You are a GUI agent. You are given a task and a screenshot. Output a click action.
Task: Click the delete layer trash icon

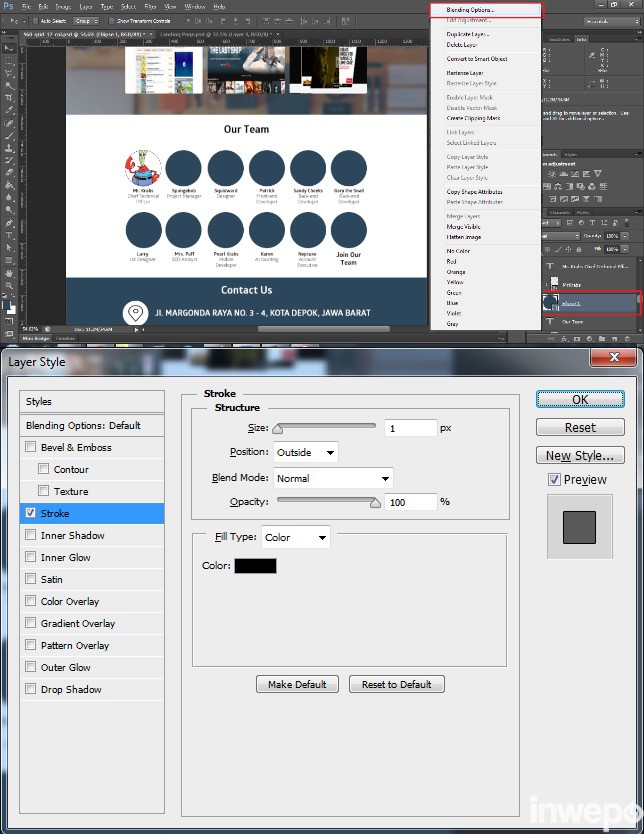click(628, 338)
